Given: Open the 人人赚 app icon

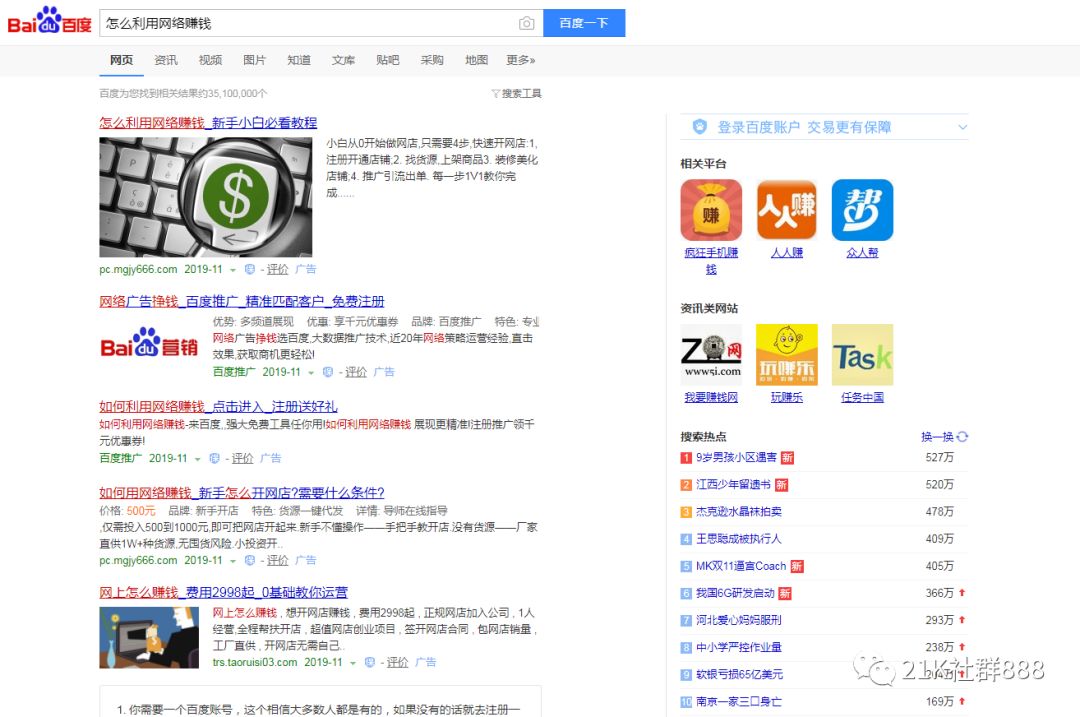Looking at the screenshot, I should (787, 210).
